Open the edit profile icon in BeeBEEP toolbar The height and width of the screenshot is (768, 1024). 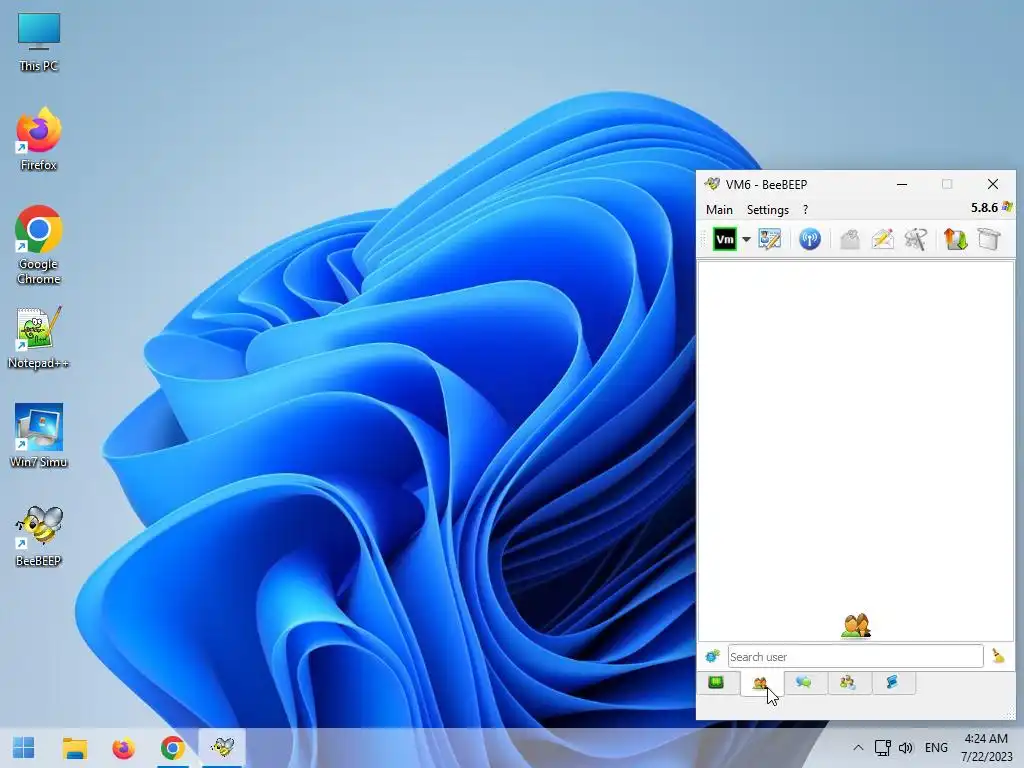[770, 239]
